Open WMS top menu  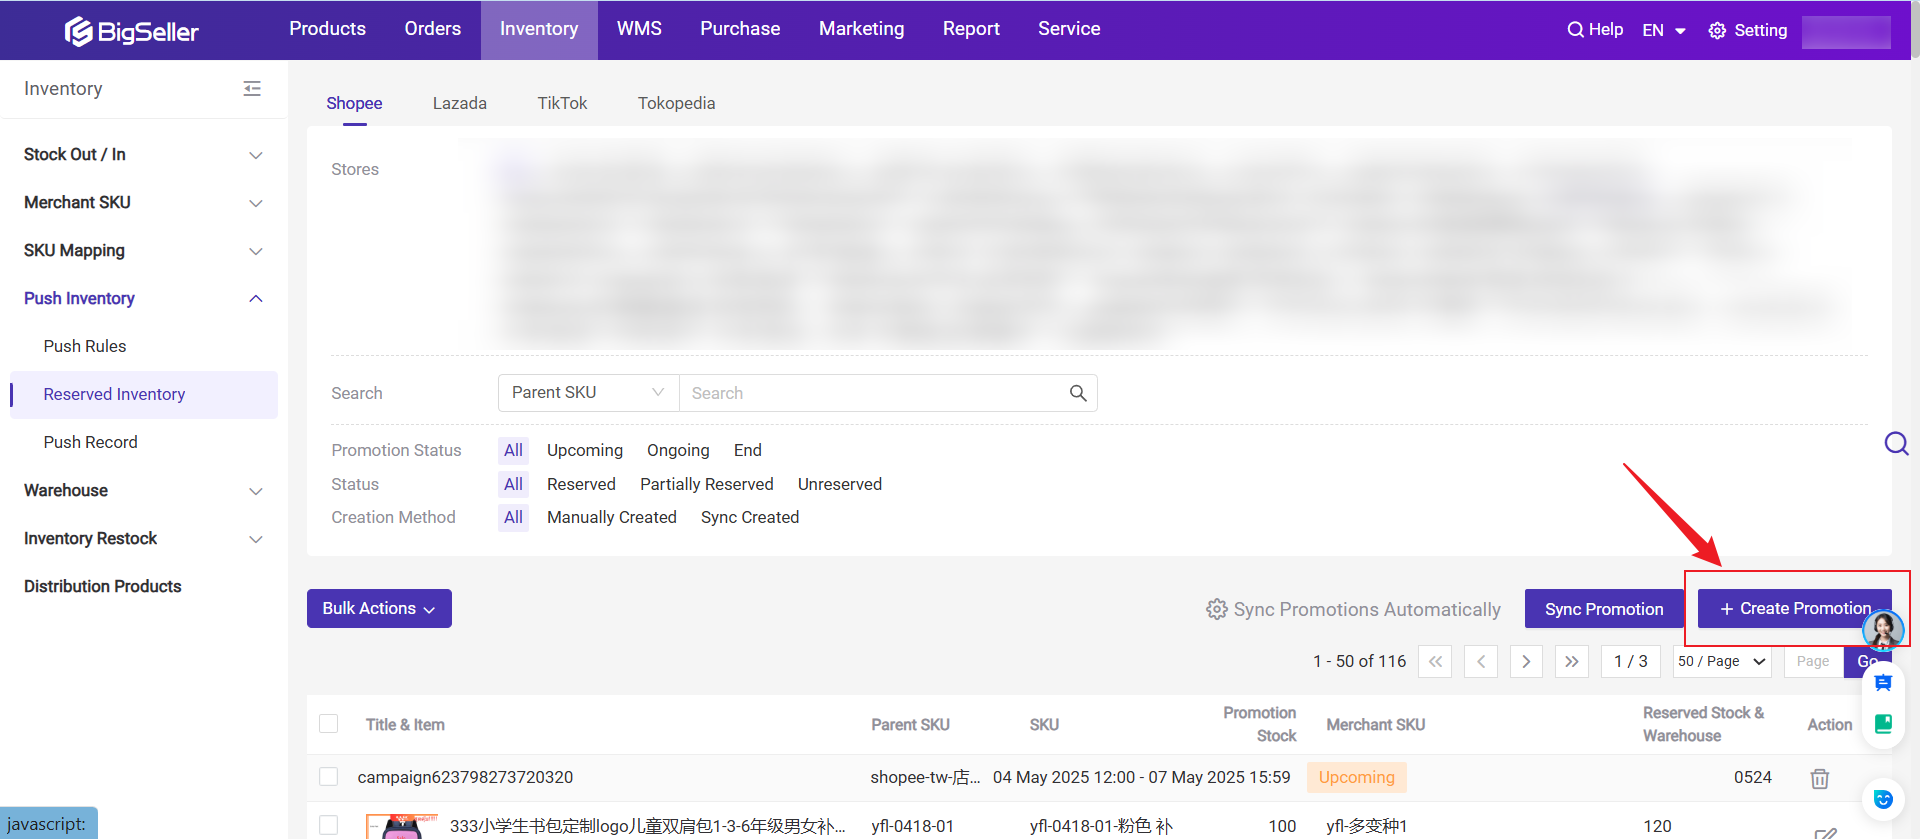tap(639, 29)
